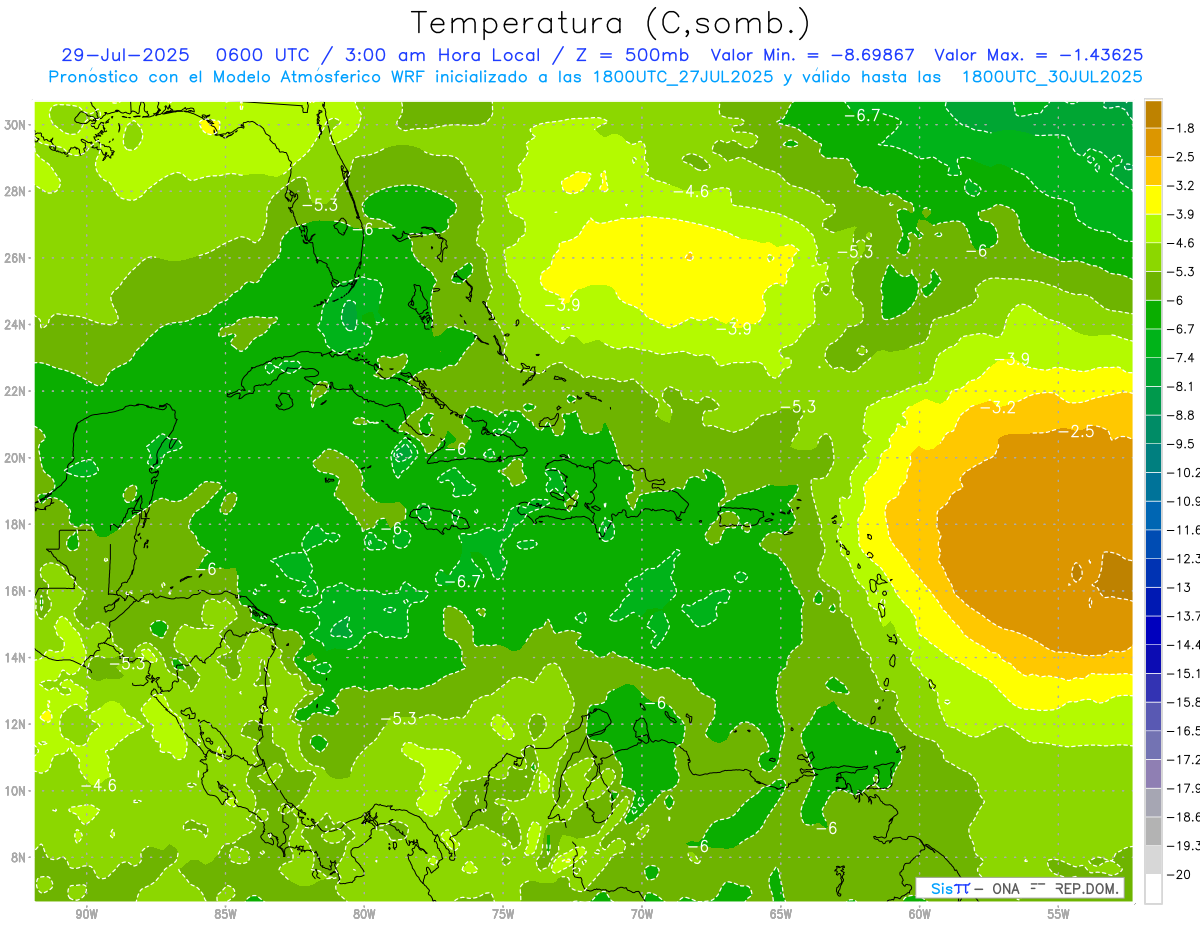The height and width of the screenshot is (927, 1200).
Task: Click the colorbar label "-1.8"
Action: click(x=1181, y=128)
